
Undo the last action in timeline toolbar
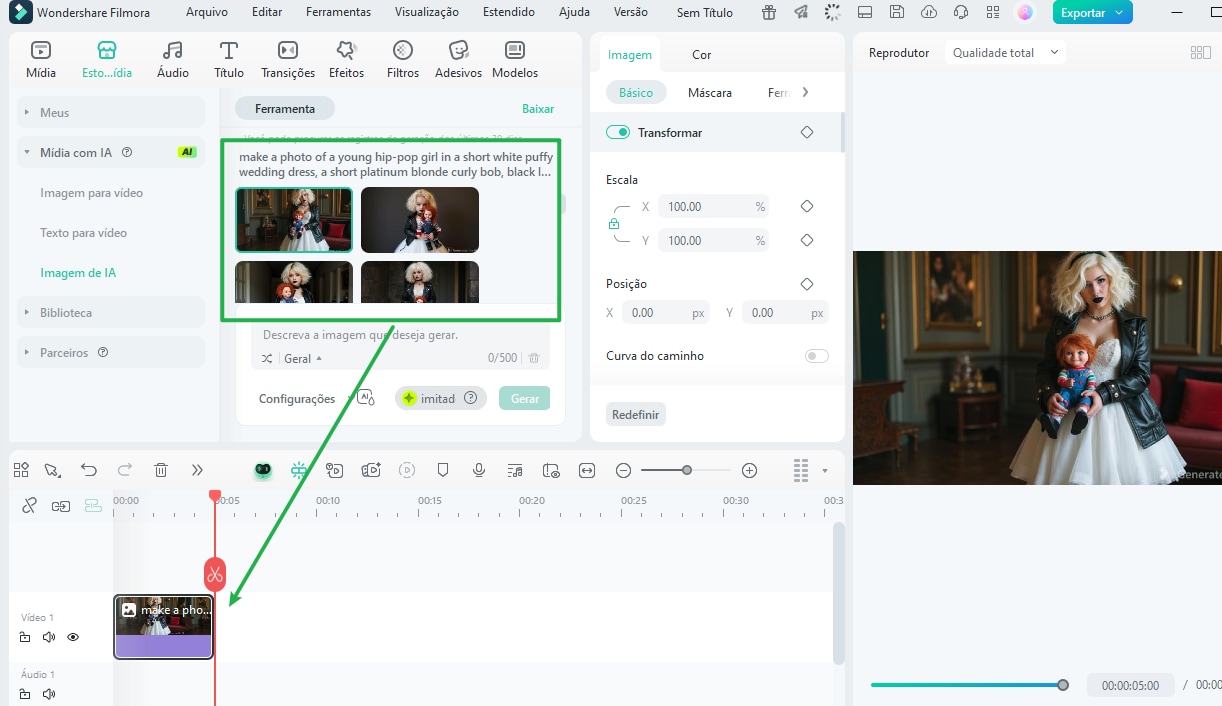pos(89,470)
